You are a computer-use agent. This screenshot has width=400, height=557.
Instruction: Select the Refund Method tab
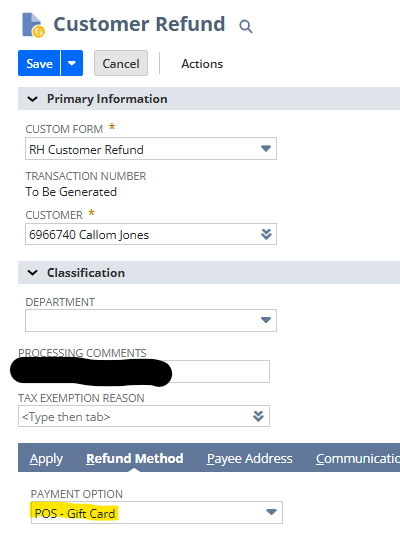pyautogui.click(x=135, y=459)
